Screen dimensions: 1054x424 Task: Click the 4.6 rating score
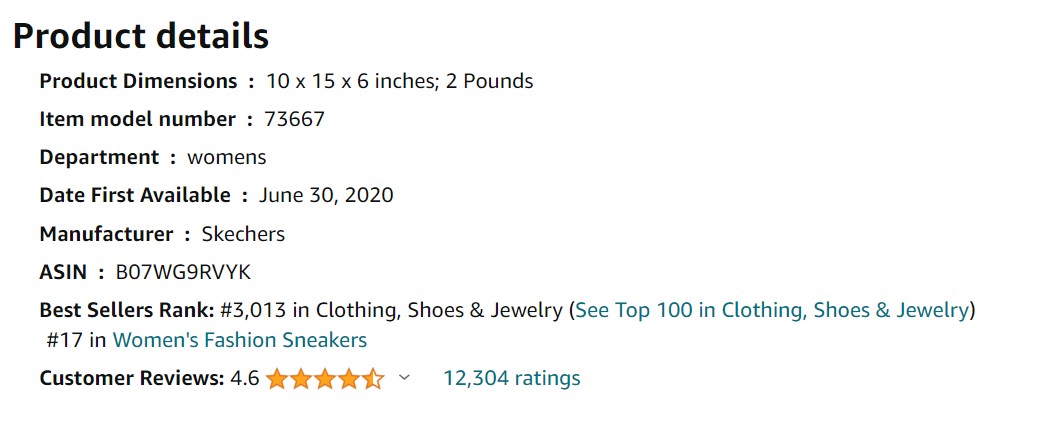(244, 378)
